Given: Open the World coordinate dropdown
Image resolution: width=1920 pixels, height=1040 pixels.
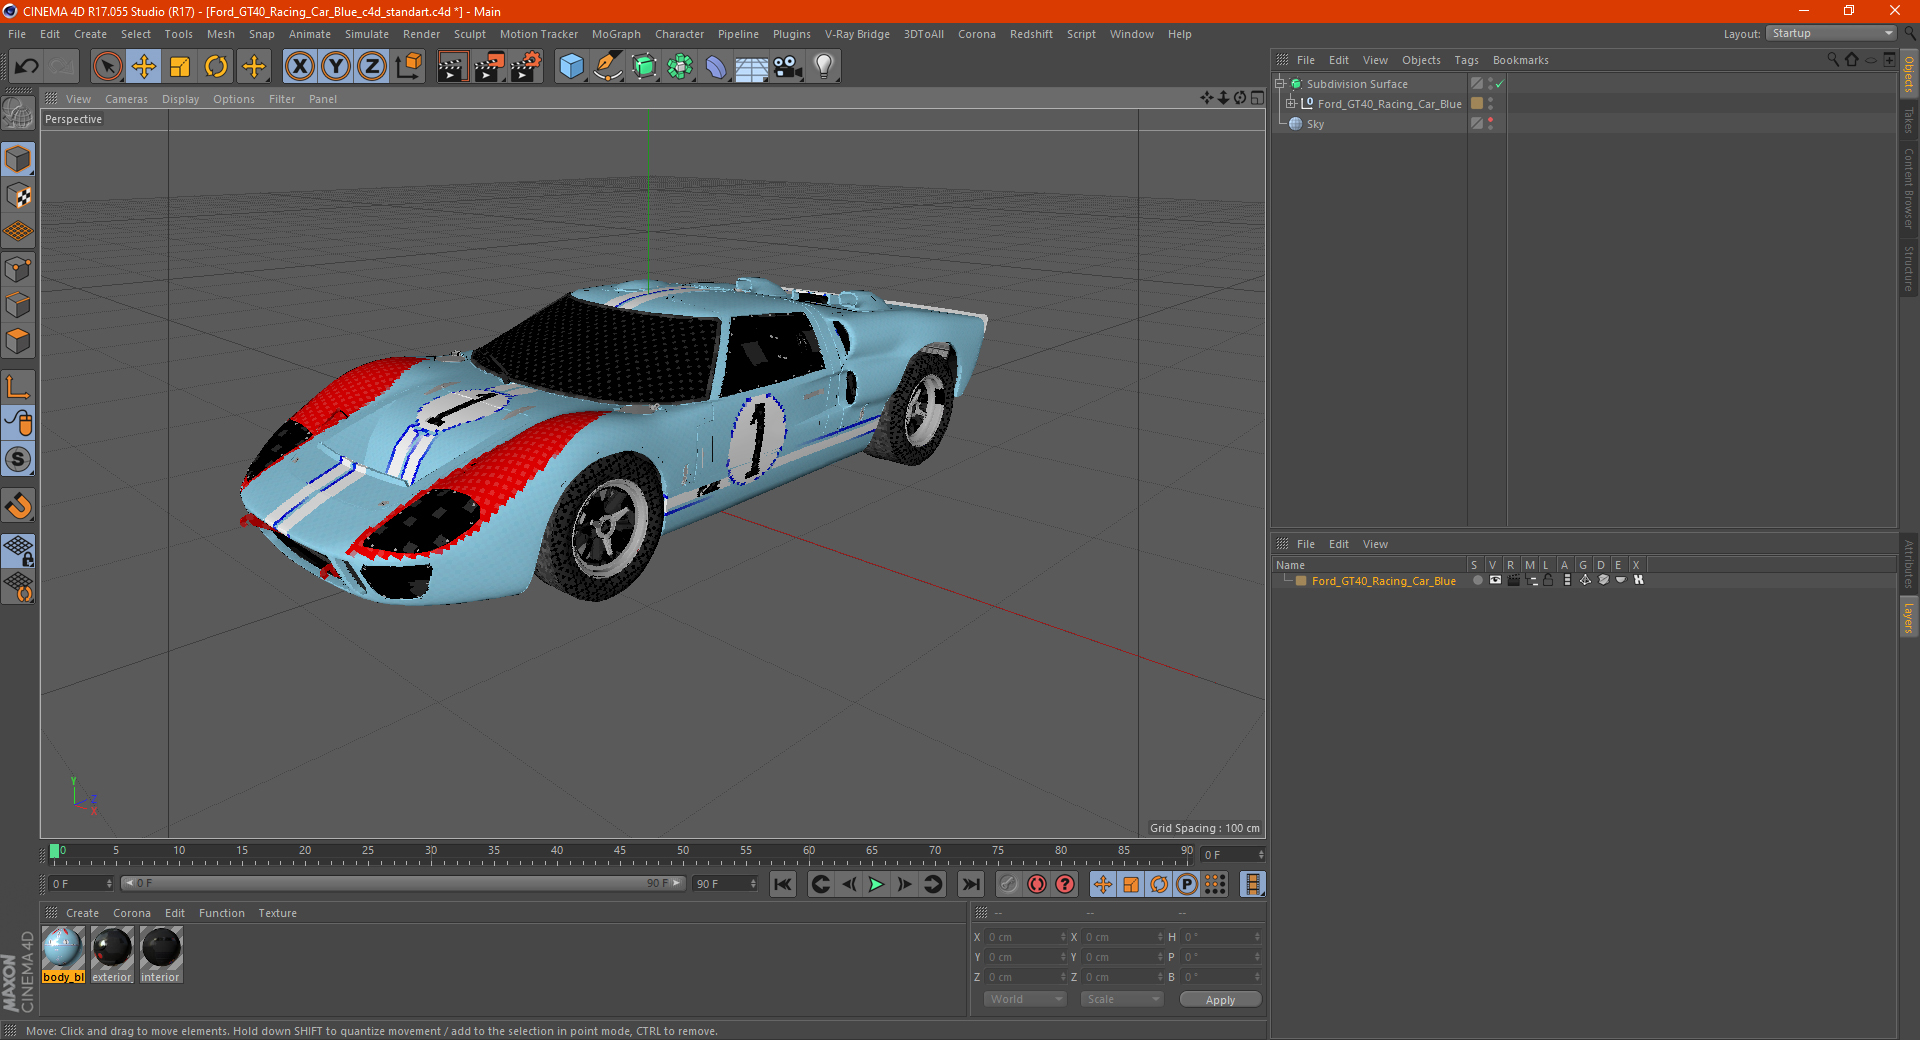Looking at the screenshot, I should point(1025,999).
